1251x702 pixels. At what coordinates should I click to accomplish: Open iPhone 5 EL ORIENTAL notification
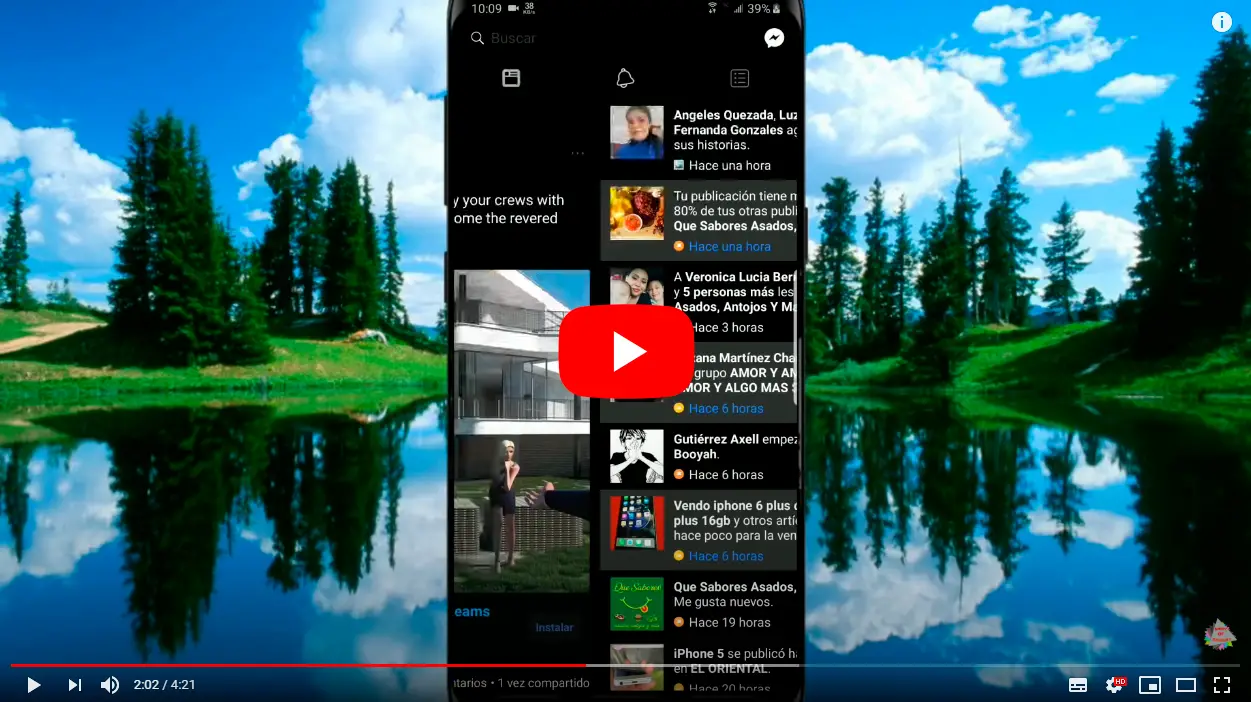(x=699, y=667)
